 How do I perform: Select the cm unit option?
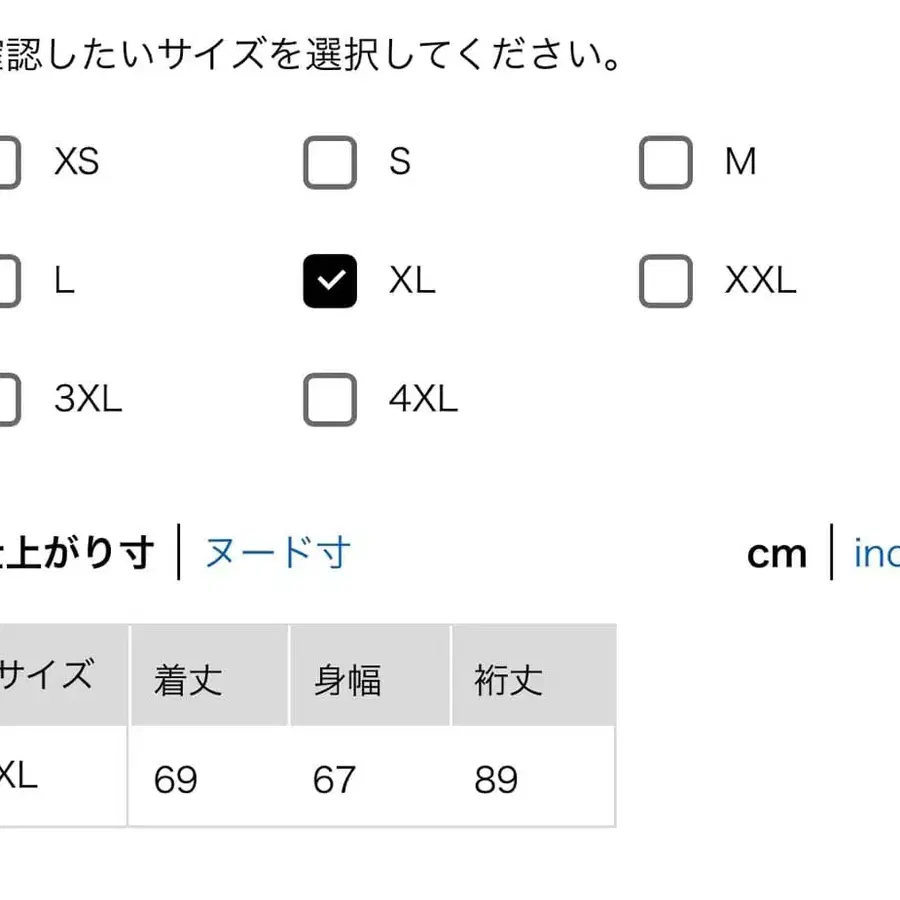pos(778,554)
